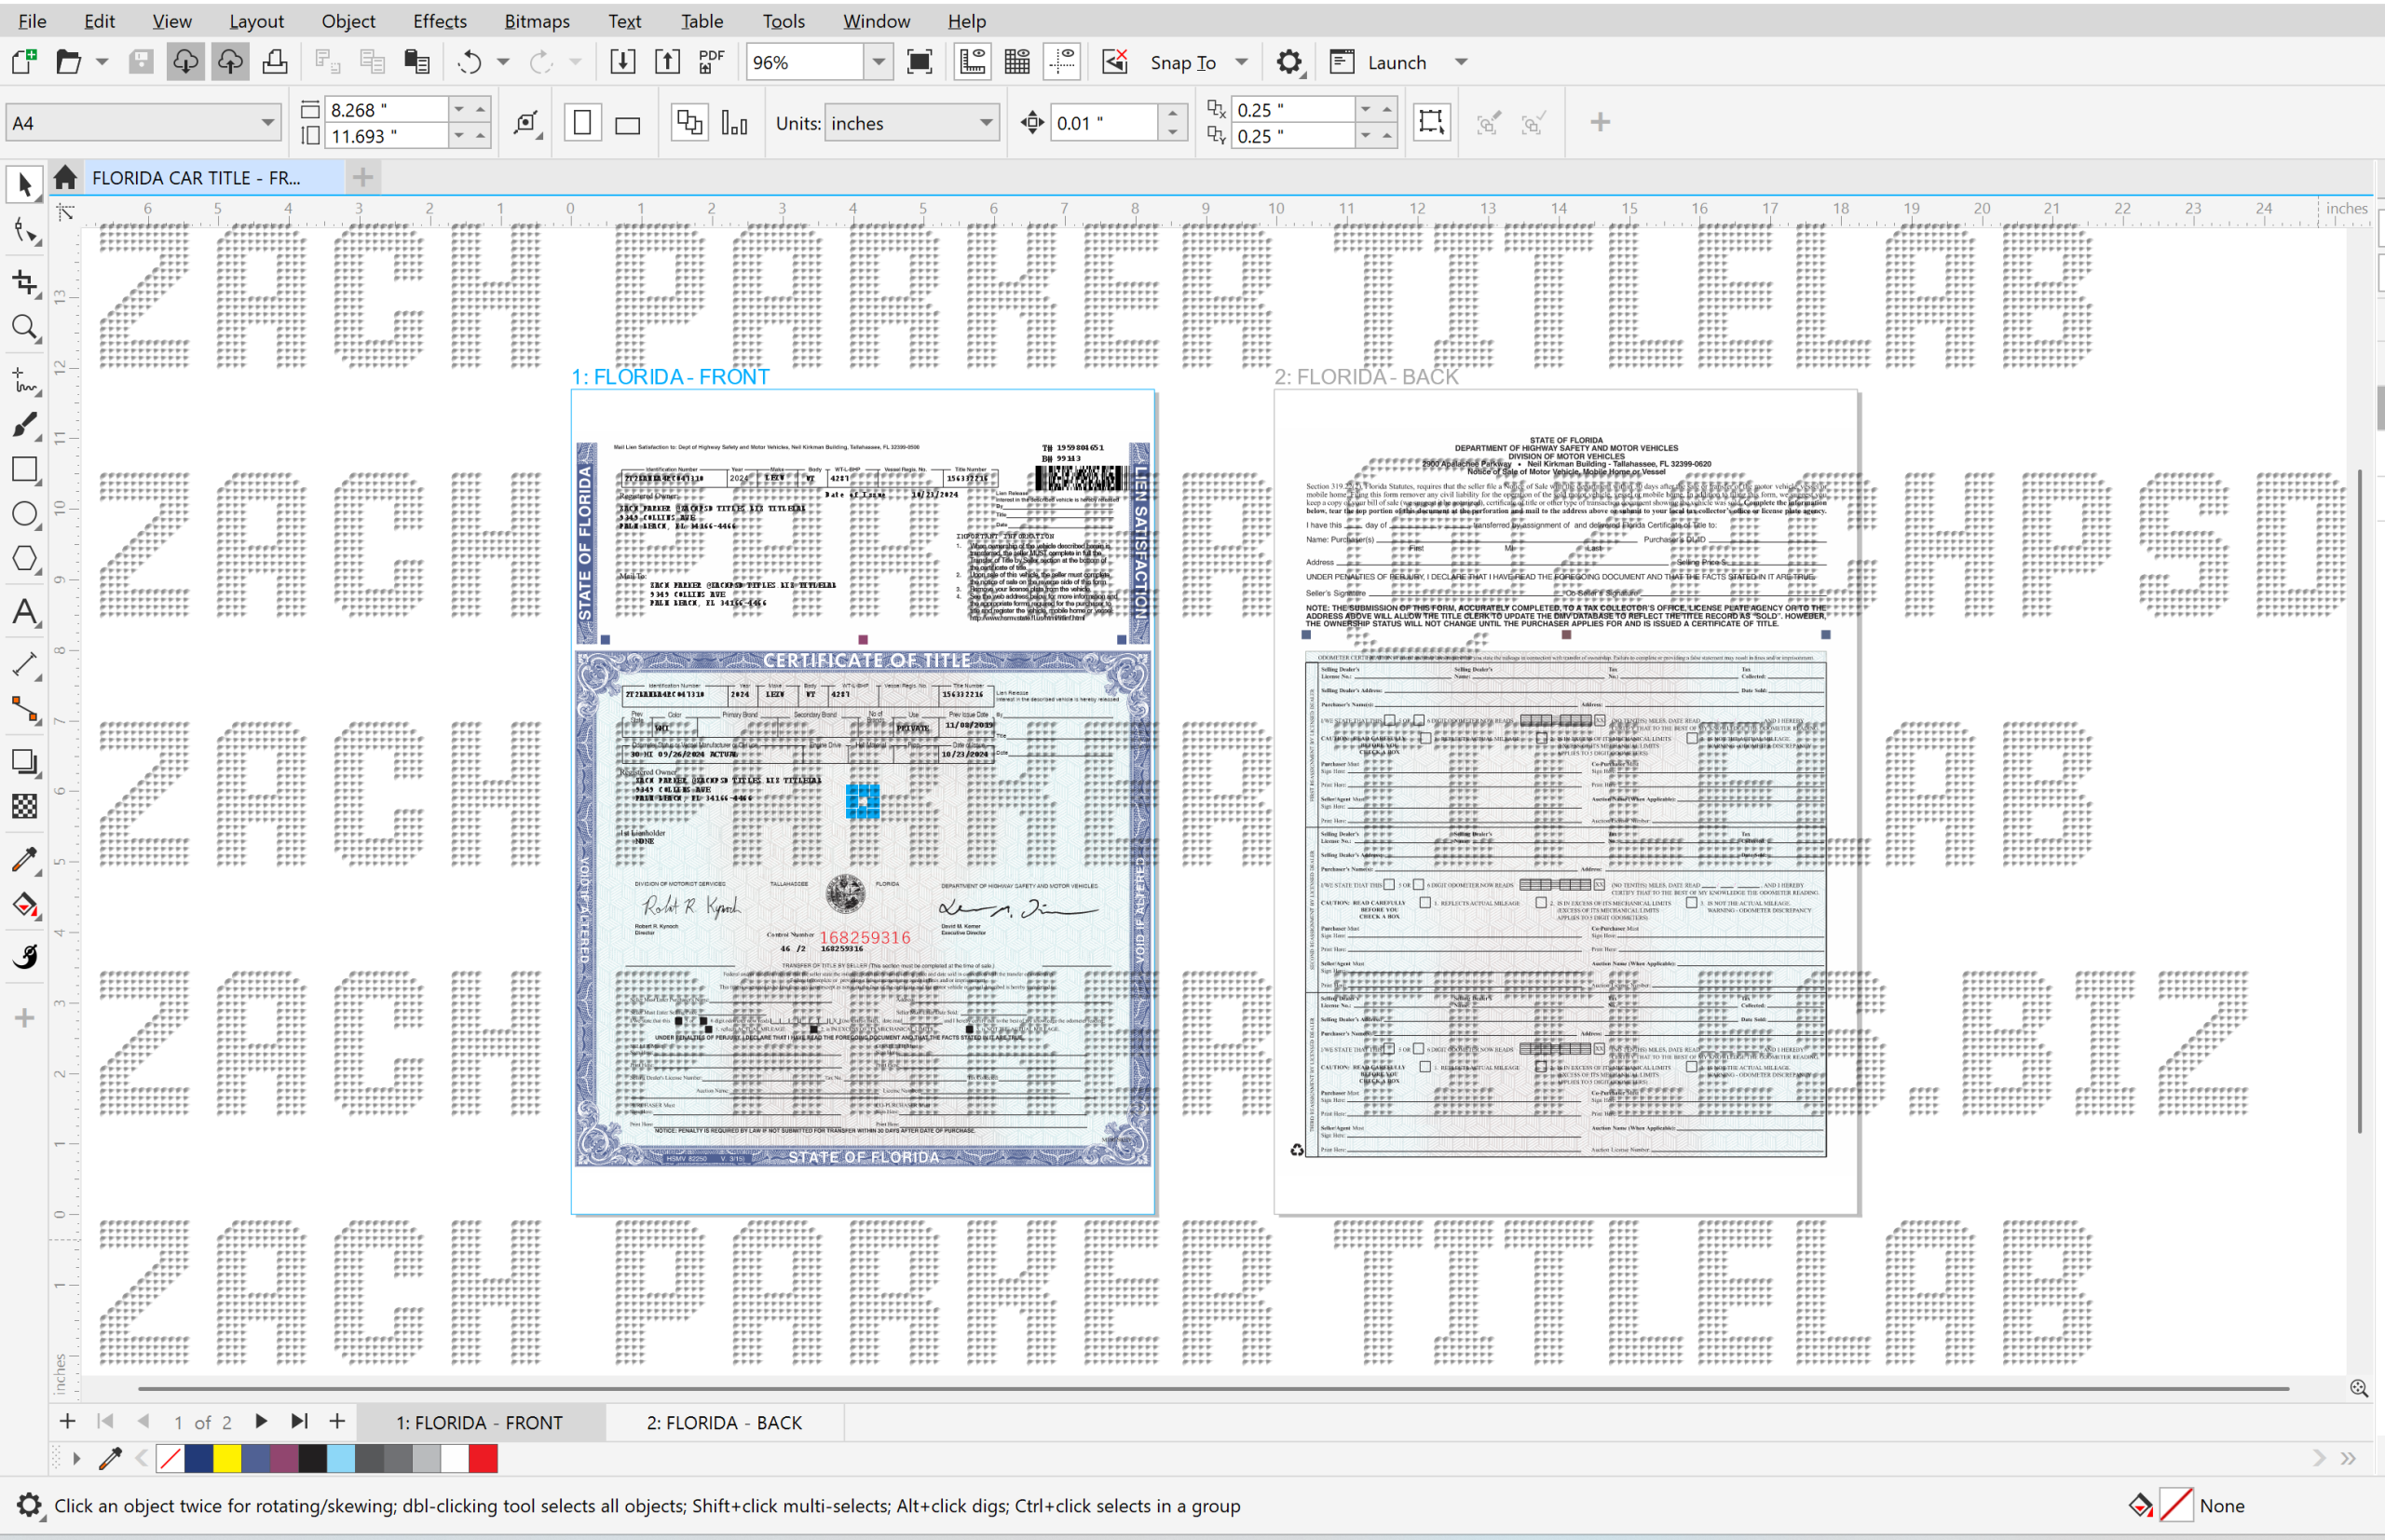Open the Bitmaps menu
Image resolution: width=2385 pixels, height=1540 pixels.
coord(537,21)
